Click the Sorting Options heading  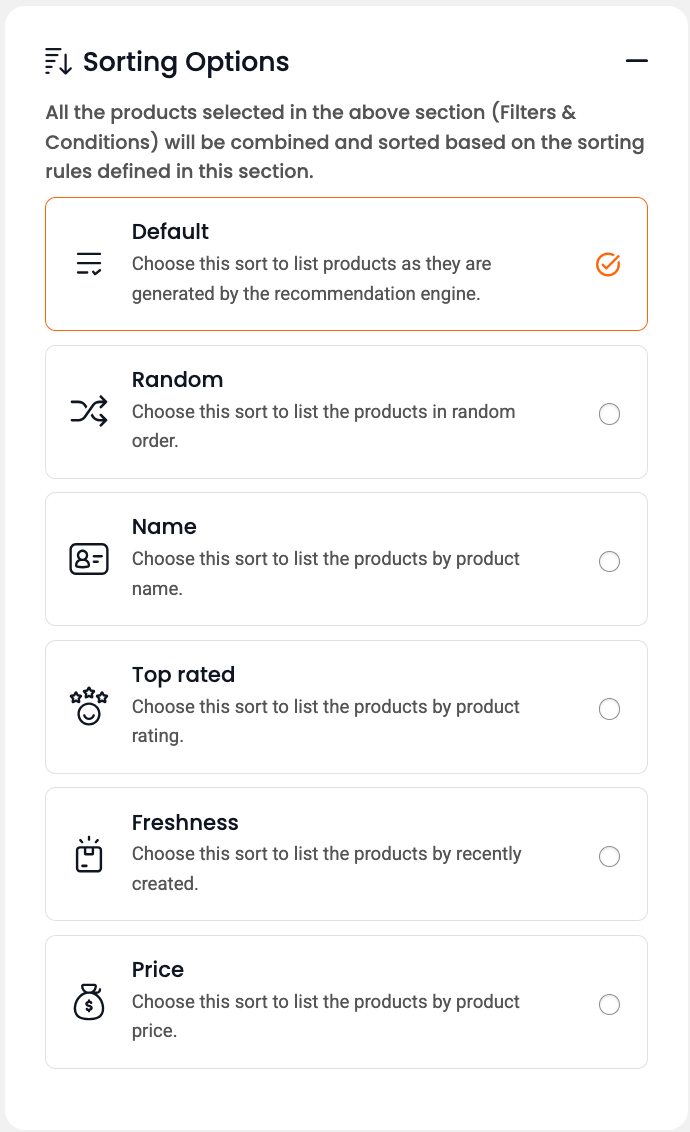pyautogui.click(x=186, y=62)
